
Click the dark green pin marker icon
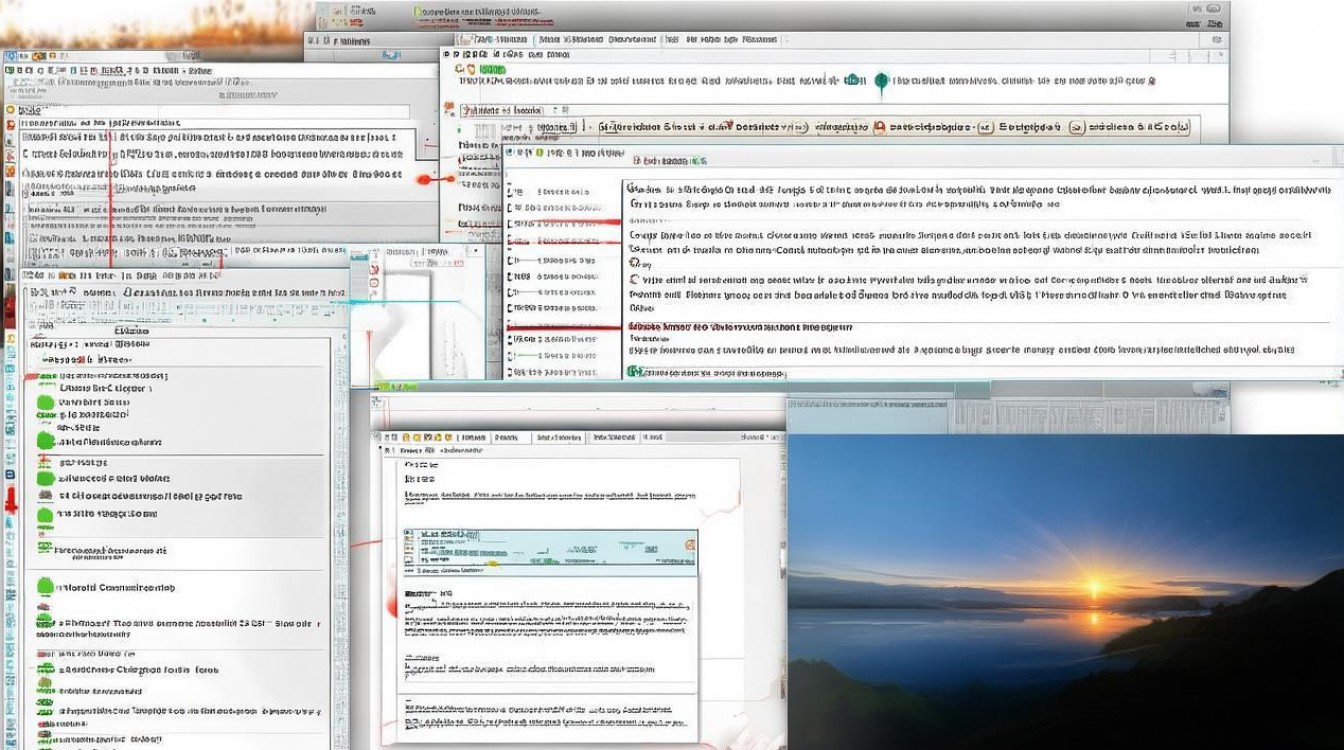click(881, 82)
